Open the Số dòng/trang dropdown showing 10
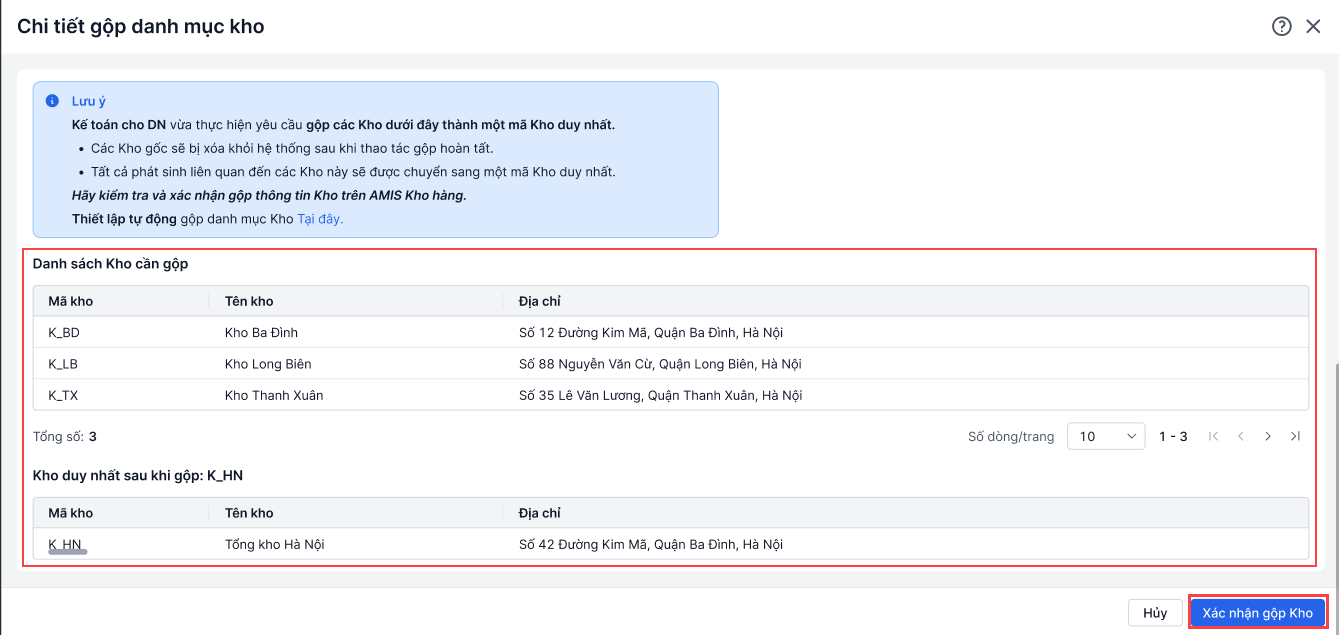The height and width of the screenshot is (635, 1339). click(x=1106, y=436)
